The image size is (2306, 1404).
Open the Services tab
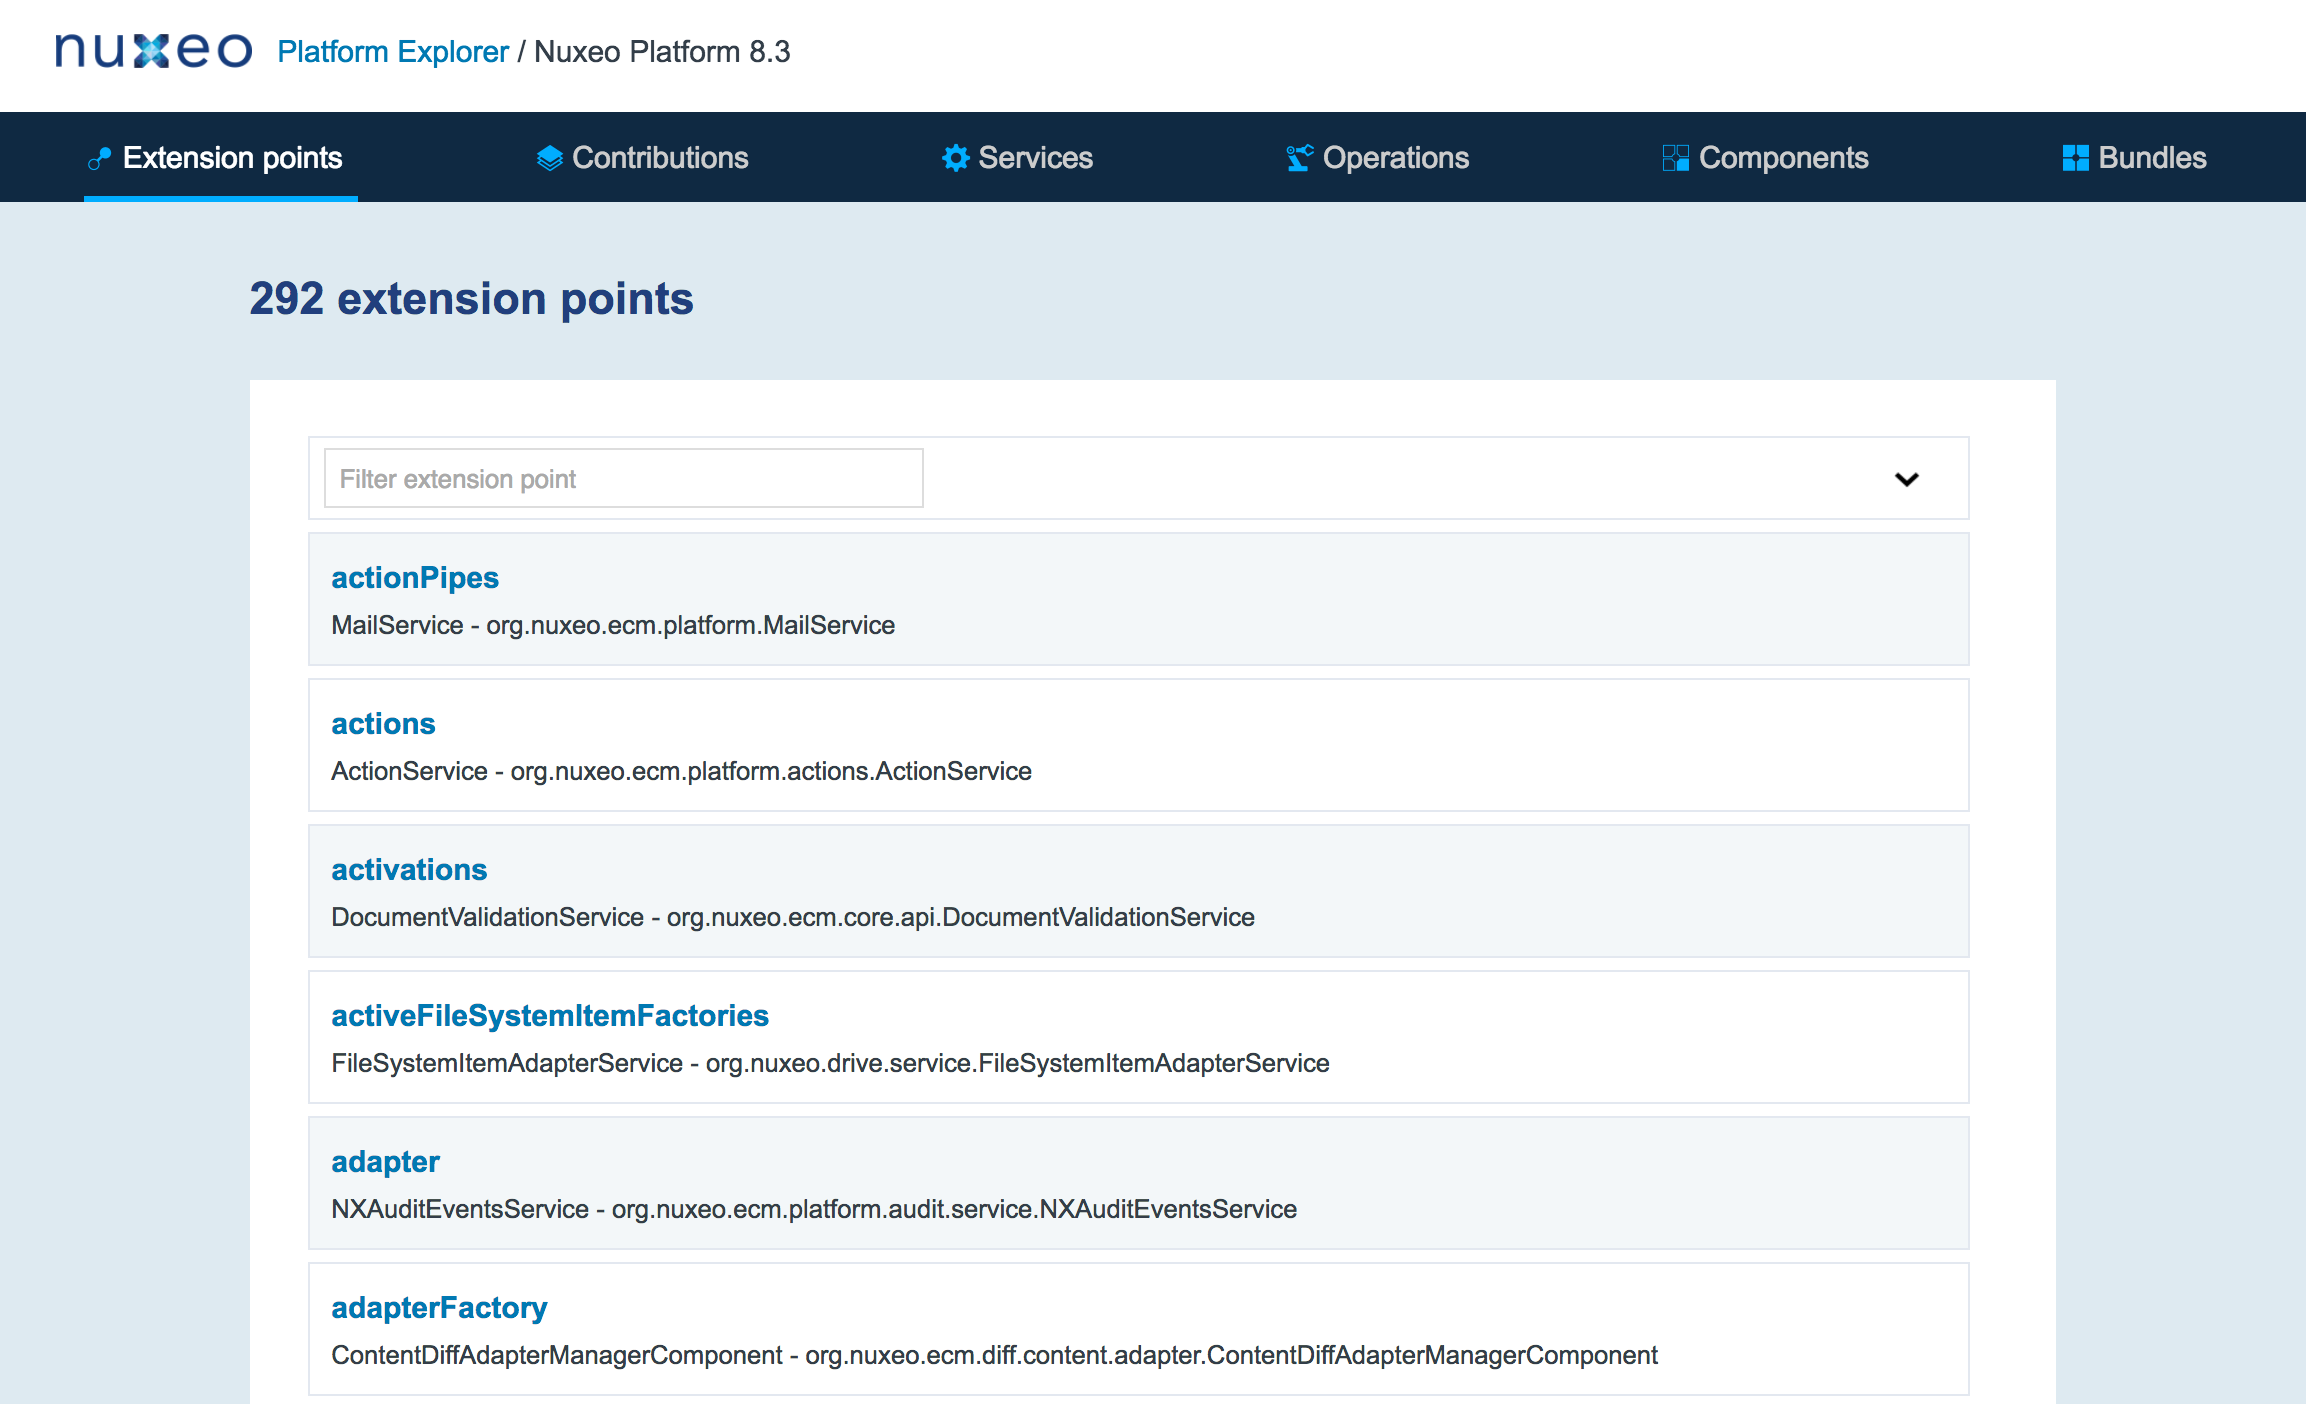click(1017, 158)
